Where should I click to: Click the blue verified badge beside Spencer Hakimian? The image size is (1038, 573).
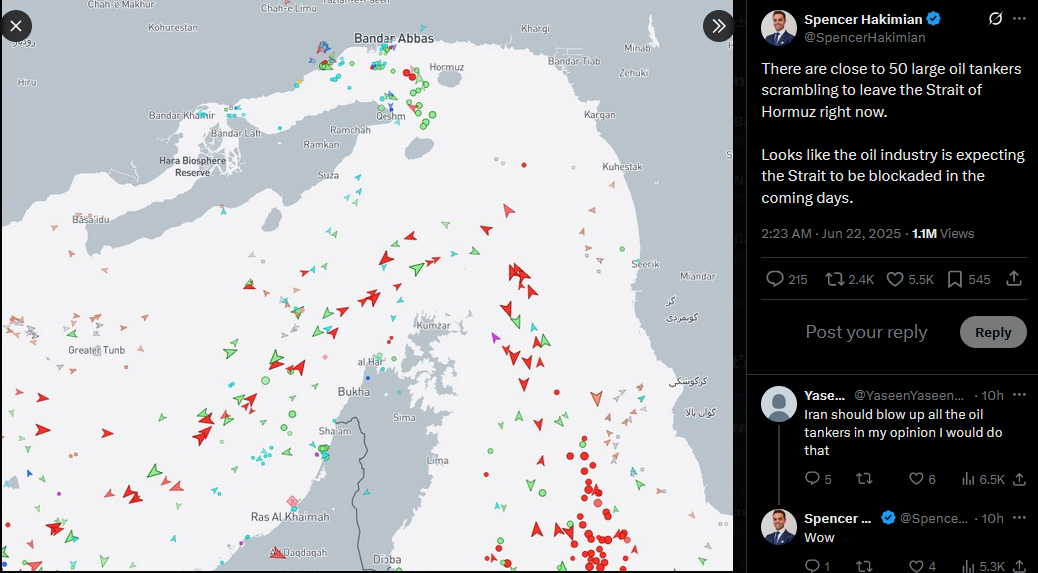pyautogui.click(x=934, y=19)
